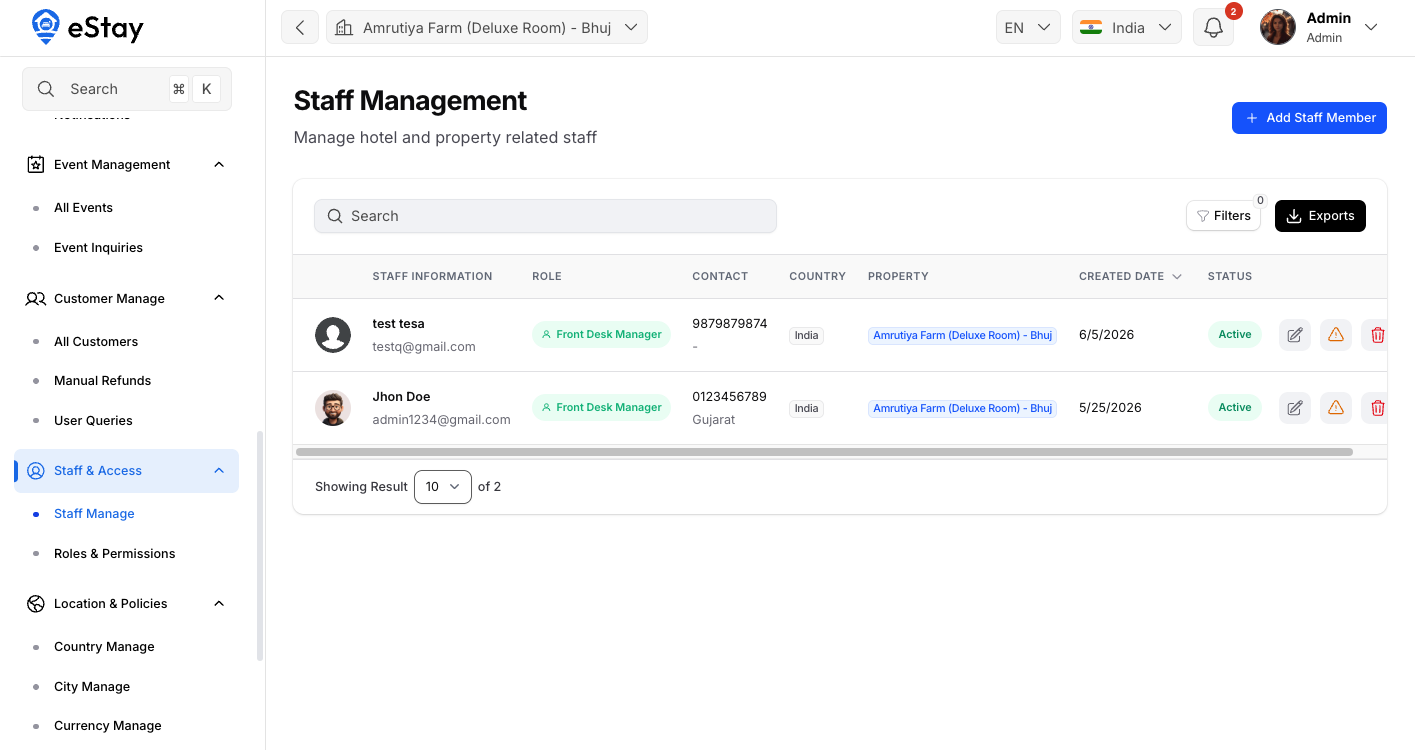Sort by Created Date column
Screen dimensions: 1415x750
(1130, 276)
